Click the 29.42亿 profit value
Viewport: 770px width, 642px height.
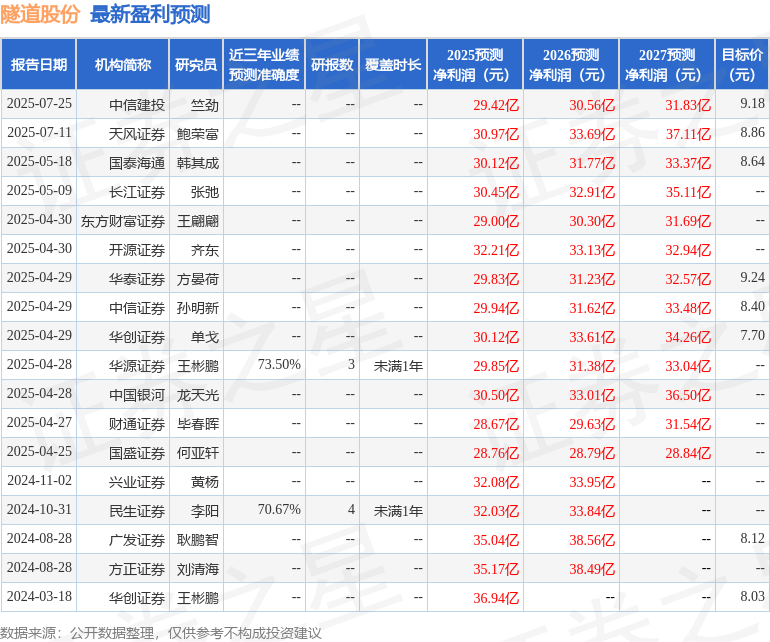tap(496, 105)
